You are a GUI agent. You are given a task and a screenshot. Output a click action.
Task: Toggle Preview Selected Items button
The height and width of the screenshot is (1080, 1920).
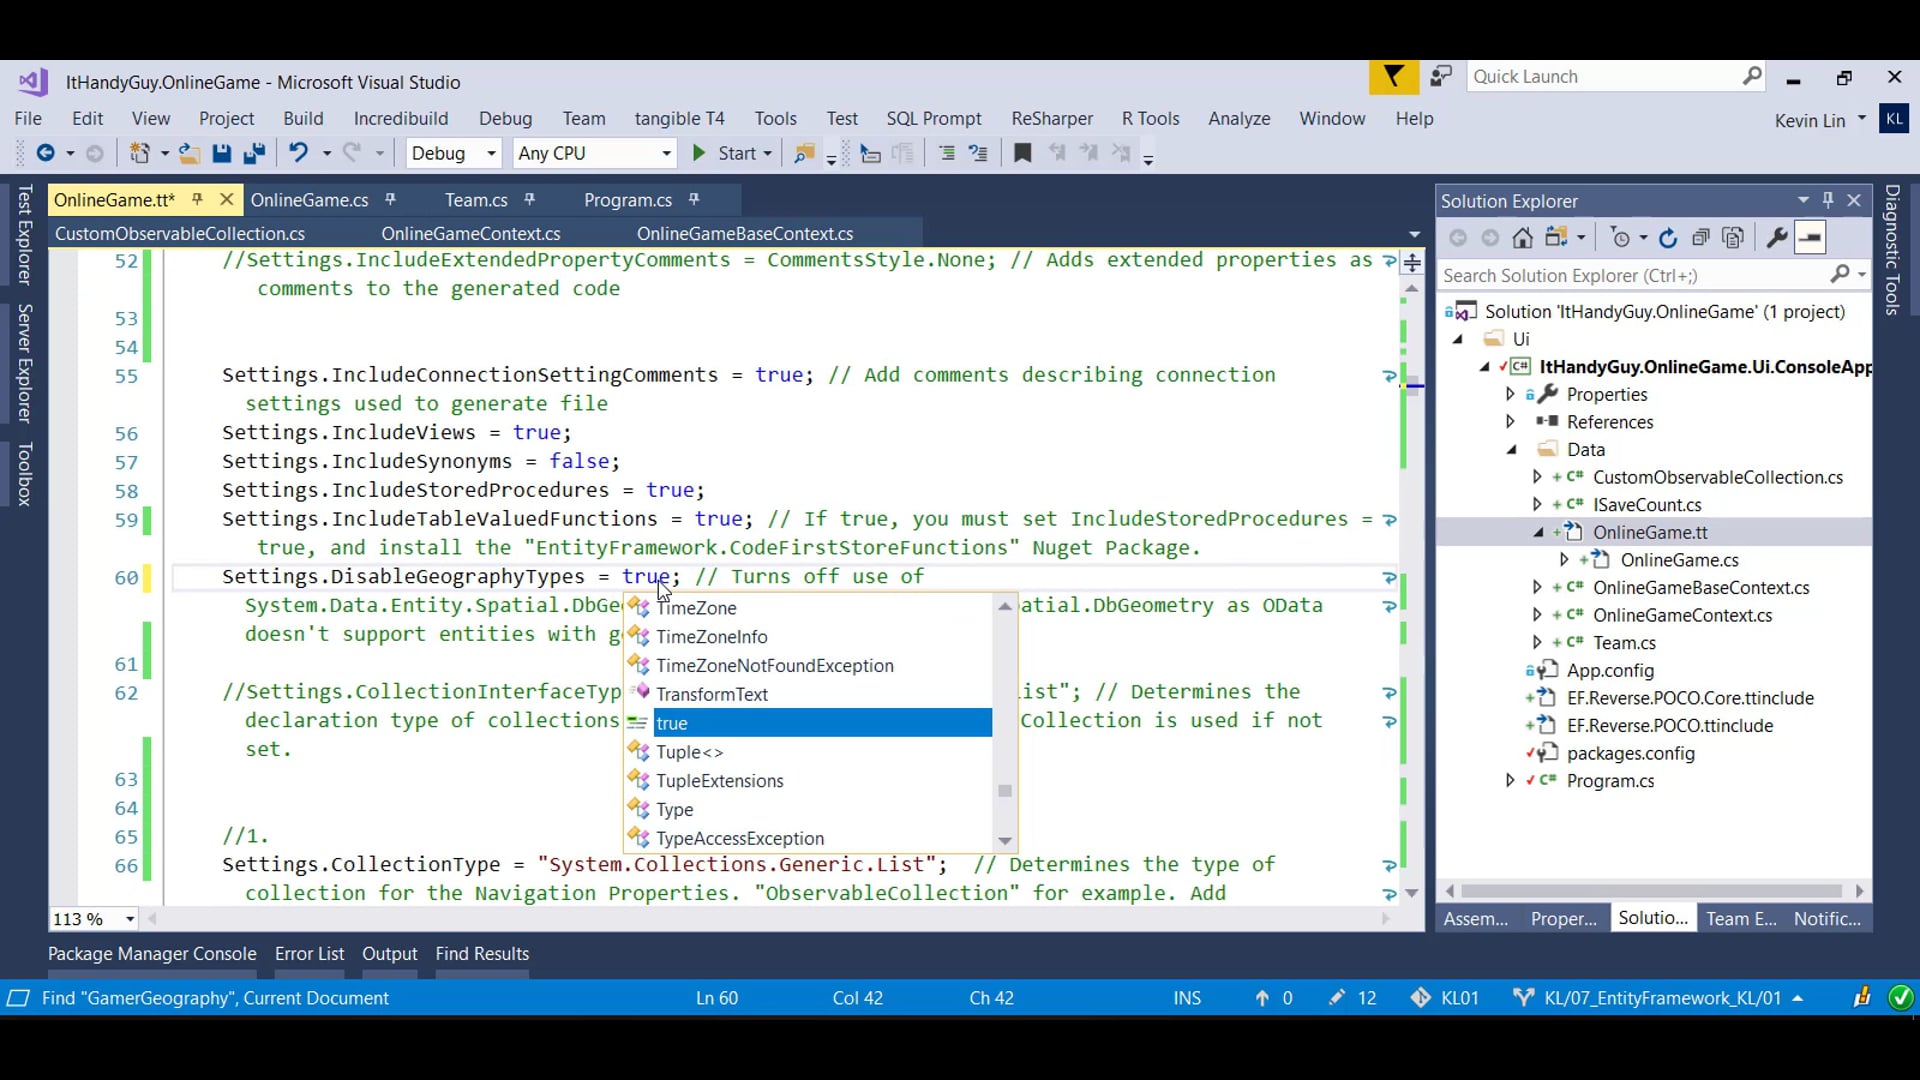click(x=1810, y=238)
